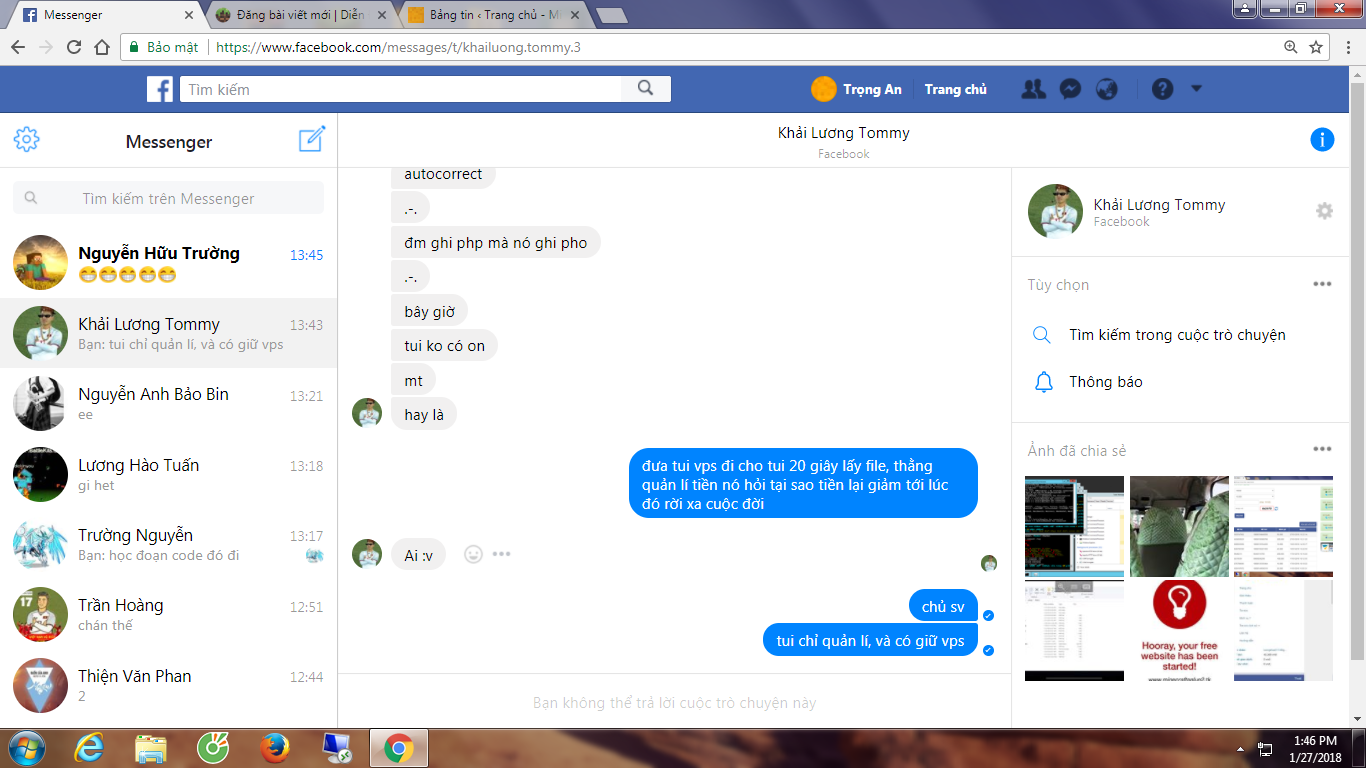Open the Remote Desktop taskbar icon
This screenshot has height=768, width=1366.
(336, 748)
